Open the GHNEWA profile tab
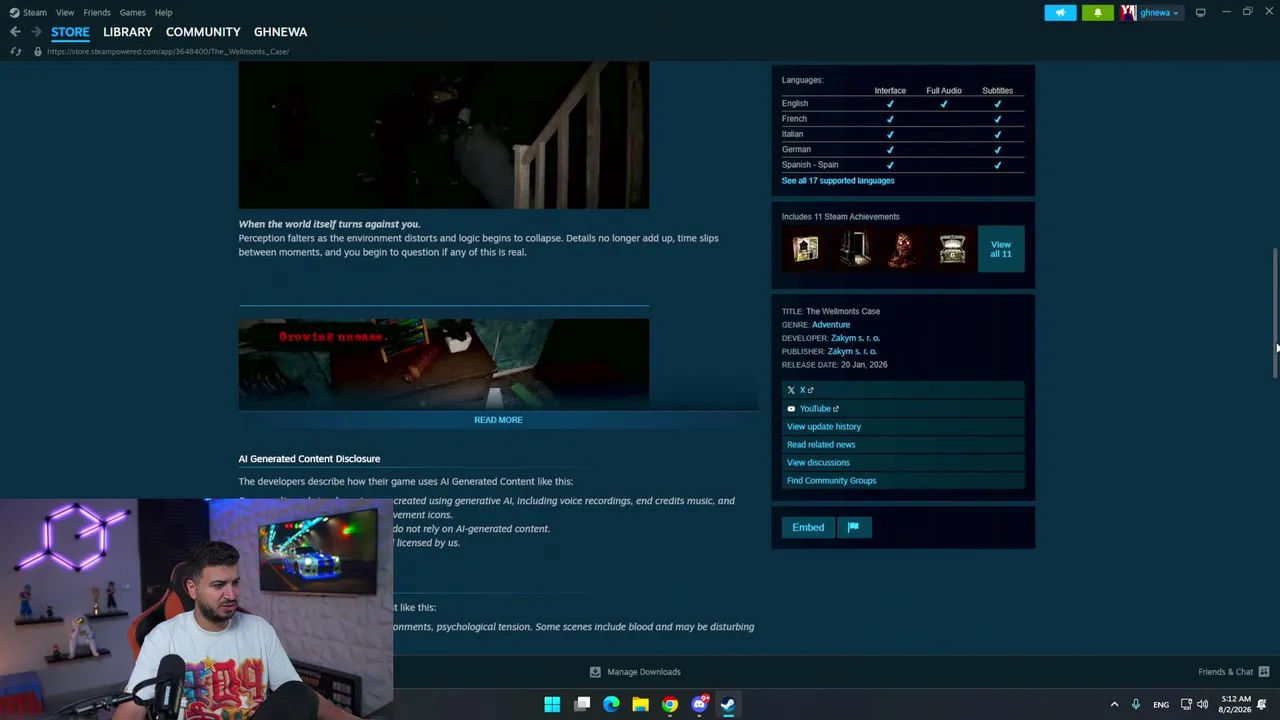 tap(280, 32)
